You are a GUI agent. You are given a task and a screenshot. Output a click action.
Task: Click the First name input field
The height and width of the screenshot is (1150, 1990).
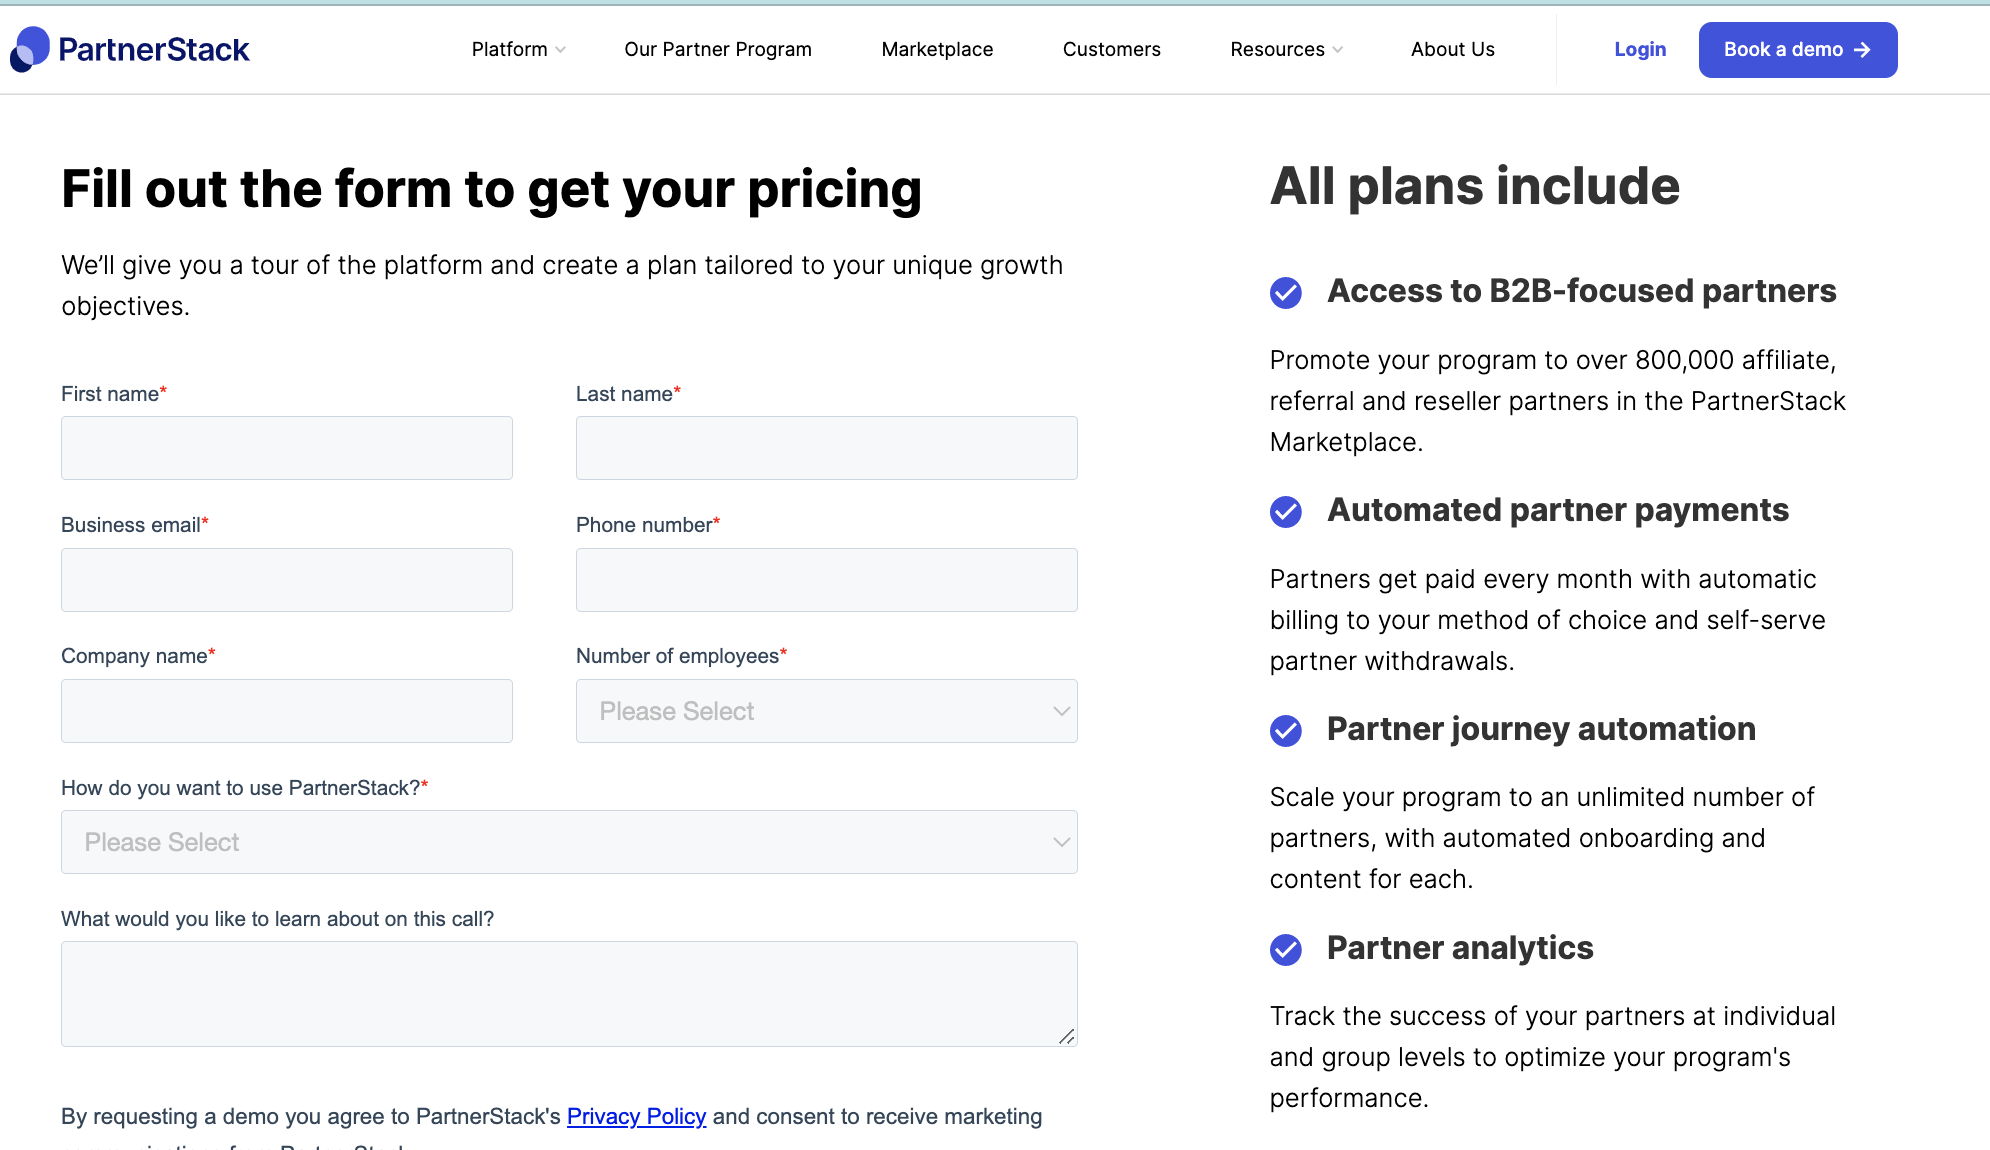point(287,448)
